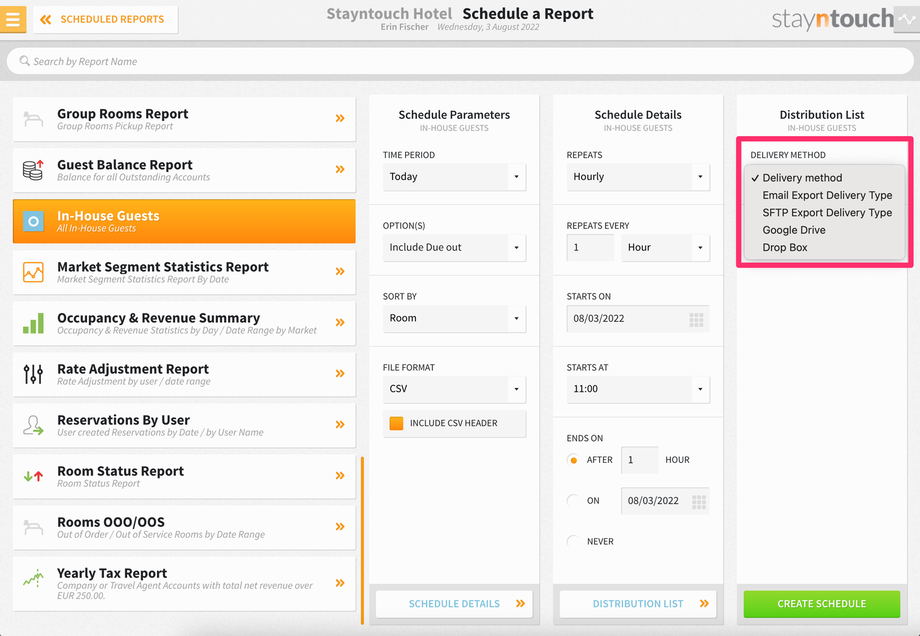The height and width of the screenshot is (636, 920).
Task: Click the stayntouch logo
Action: 833,19
